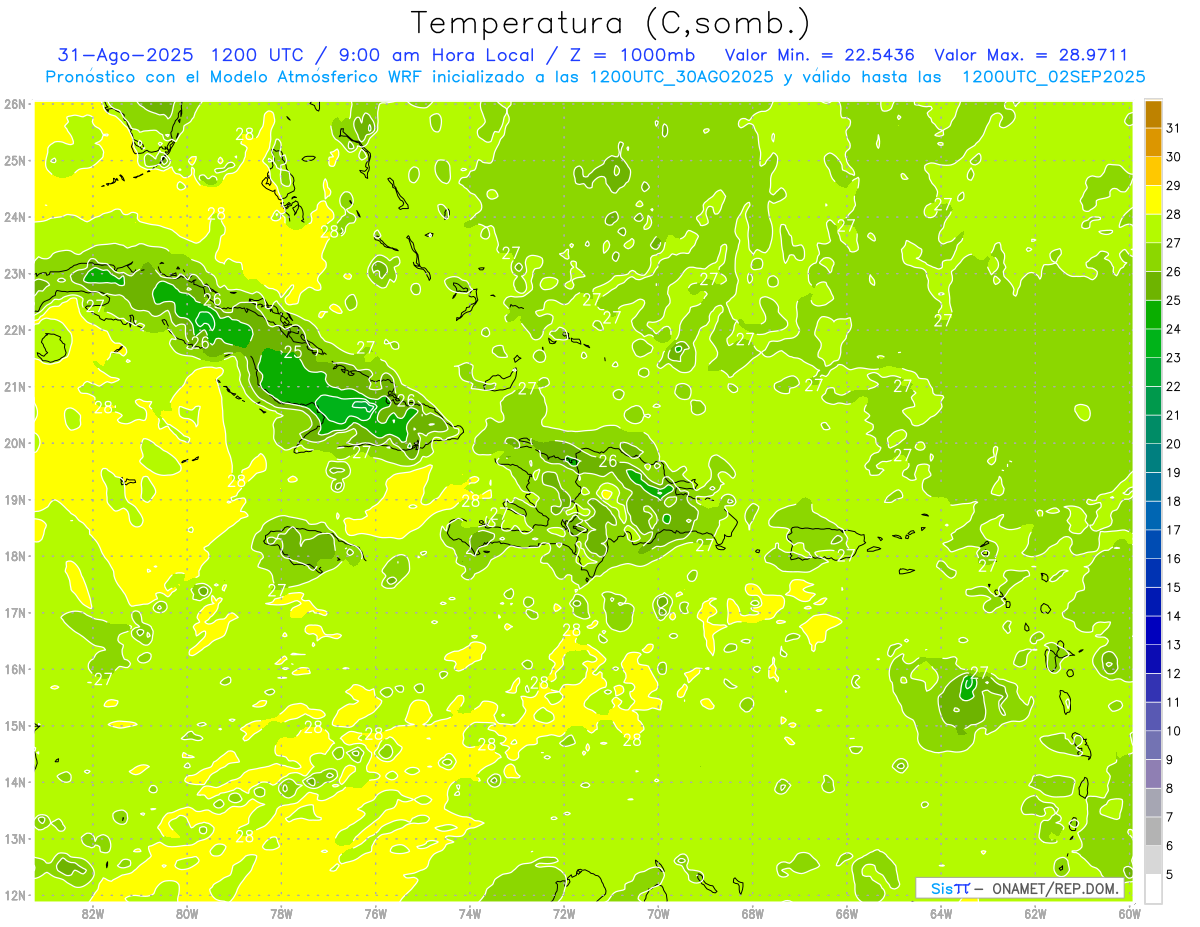Viewport: 1200px width, 927px height.
Task: Click the white legend swatch below 5
Action: click(x=1153, y=888)
